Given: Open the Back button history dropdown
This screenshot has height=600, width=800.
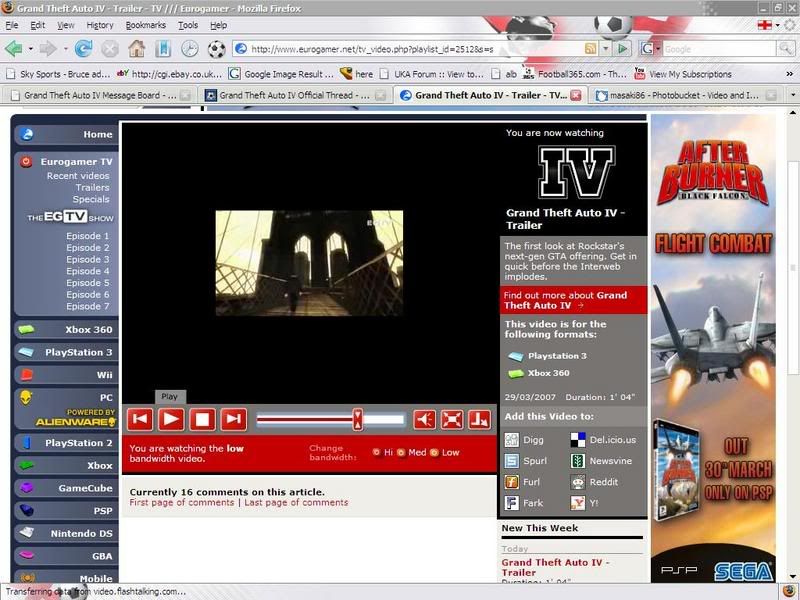Looking at the screenshot, I should [x=31, y=49].
